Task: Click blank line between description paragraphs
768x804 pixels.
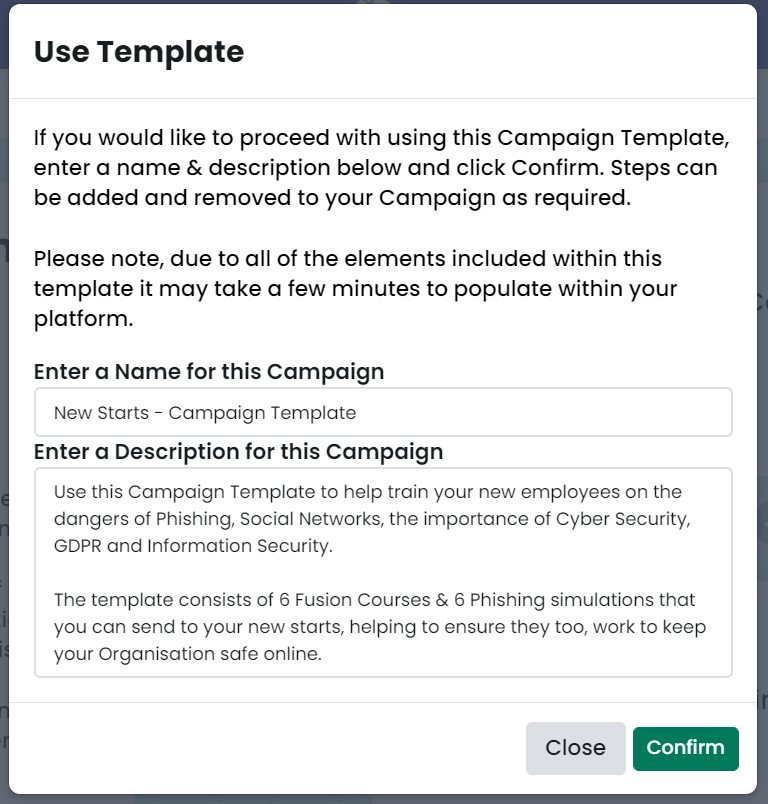Action: 383,573
